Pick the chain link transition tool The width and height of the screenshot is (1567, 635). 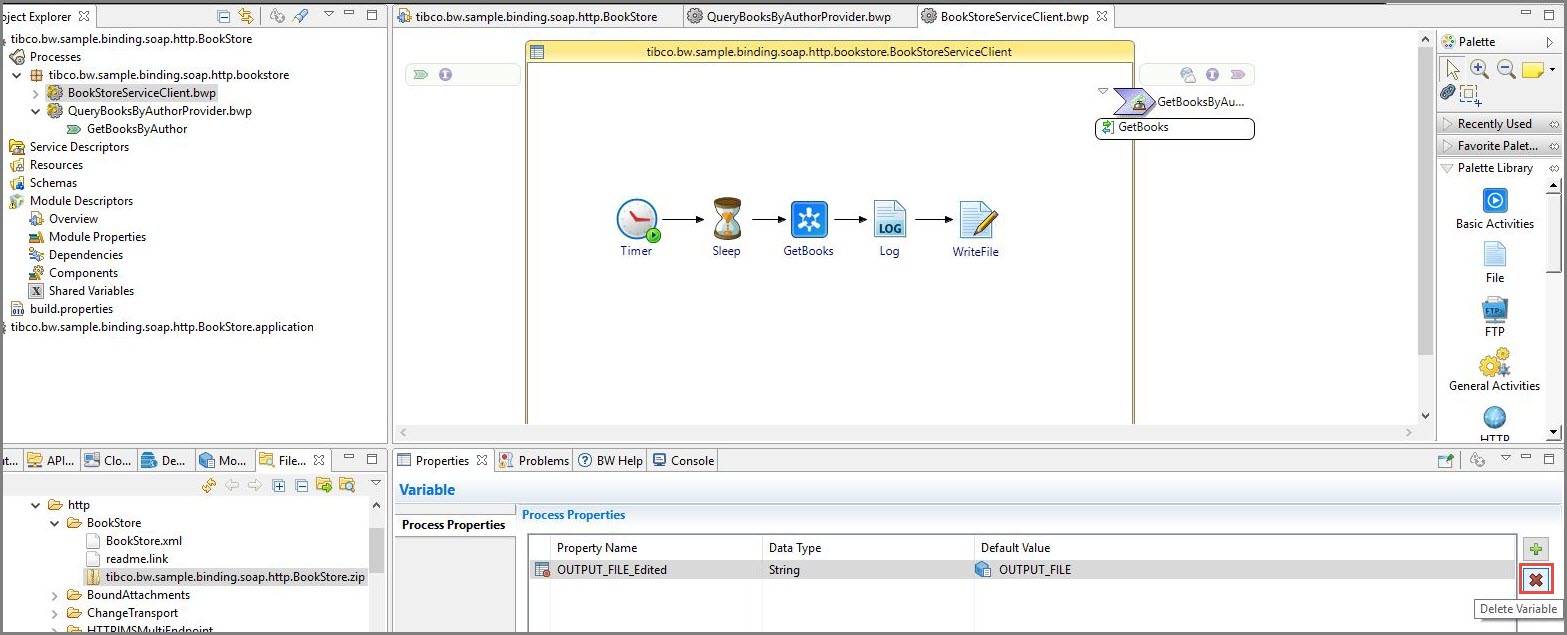click(x=1448, y=93)
